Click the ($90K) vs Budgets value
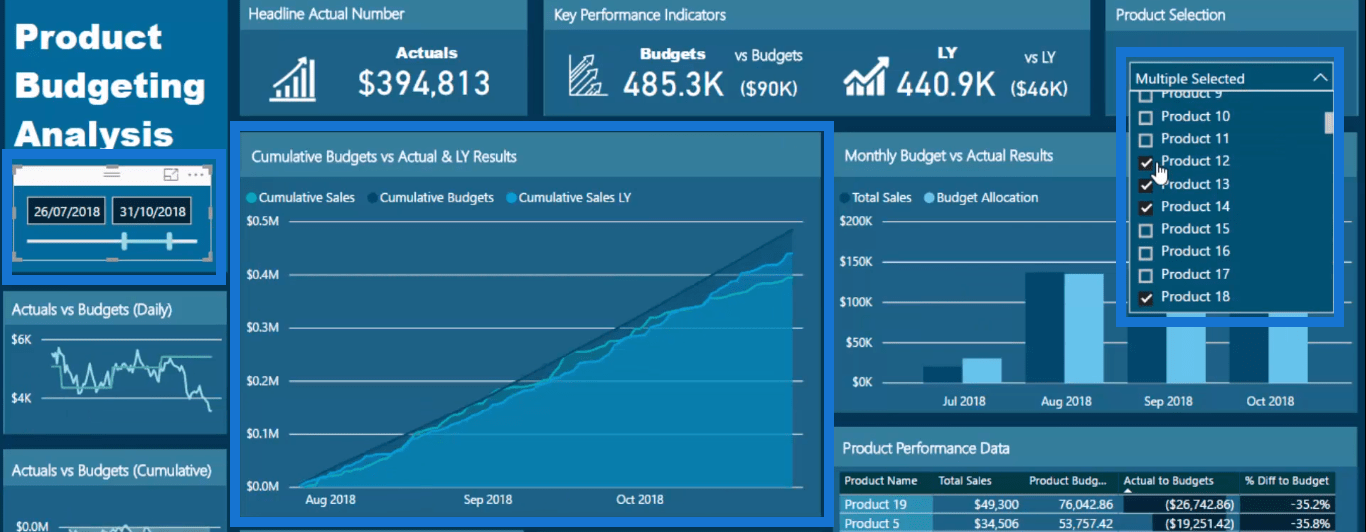 [x=769, y=89]
